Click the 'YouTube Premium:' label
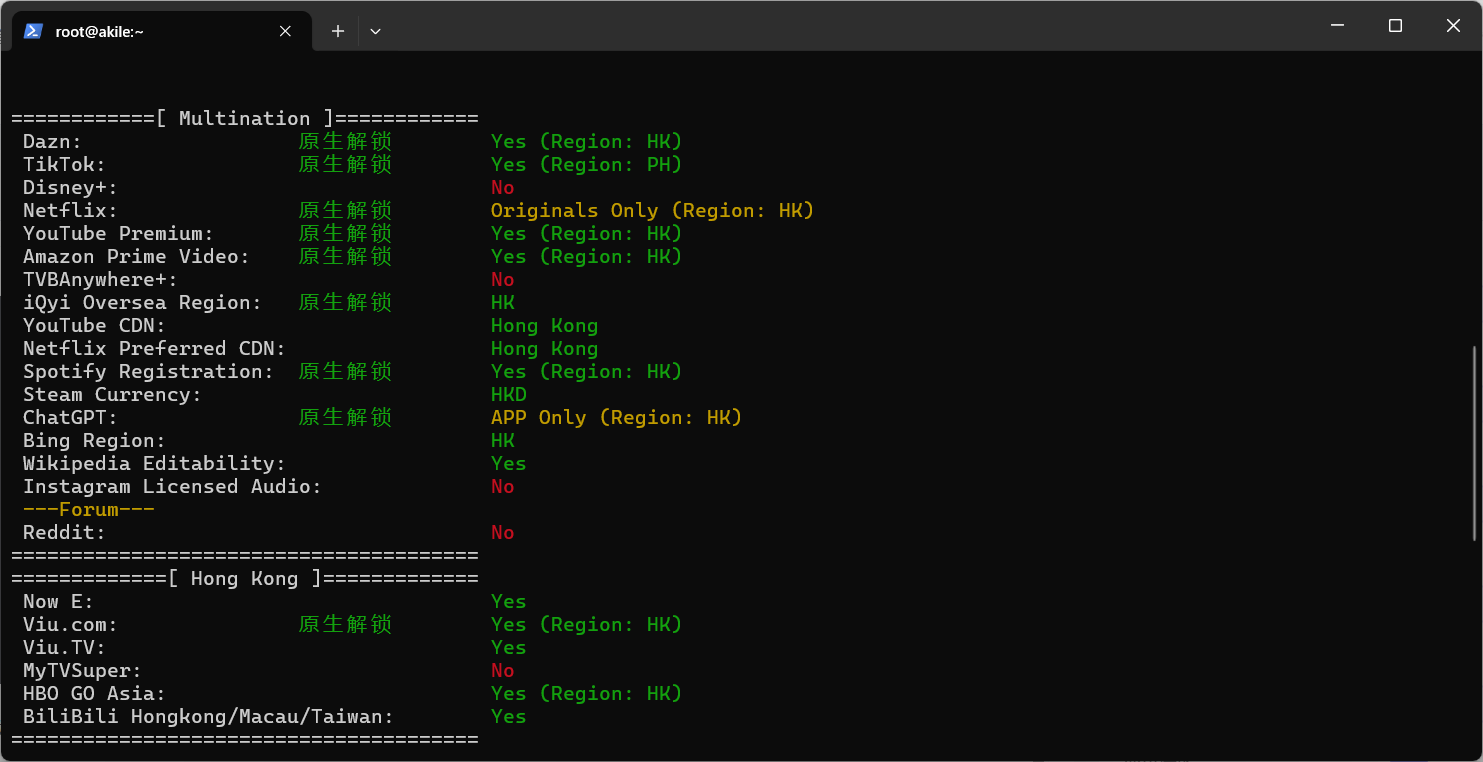Image resolution: width=1483 pixels, height=762 pixels. [x=118, y=233]
